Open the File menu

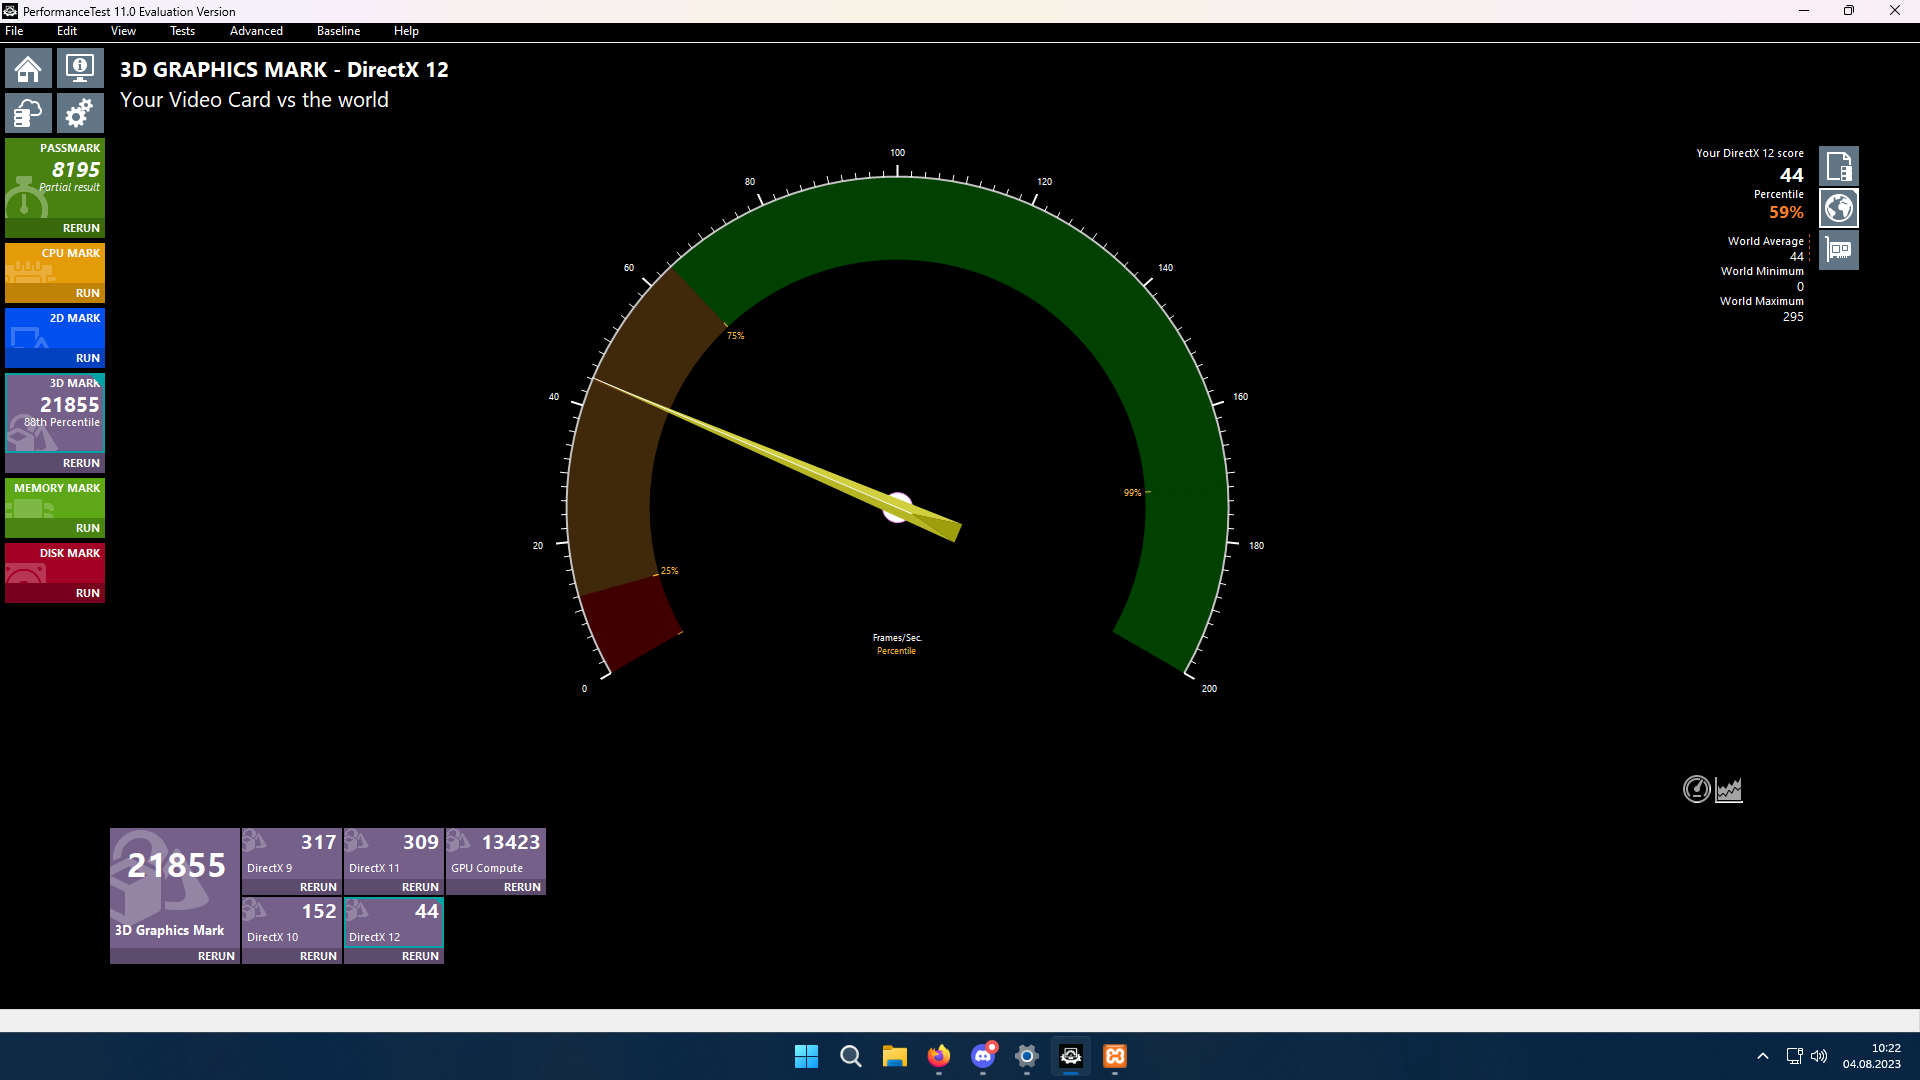tap(14, 31)
